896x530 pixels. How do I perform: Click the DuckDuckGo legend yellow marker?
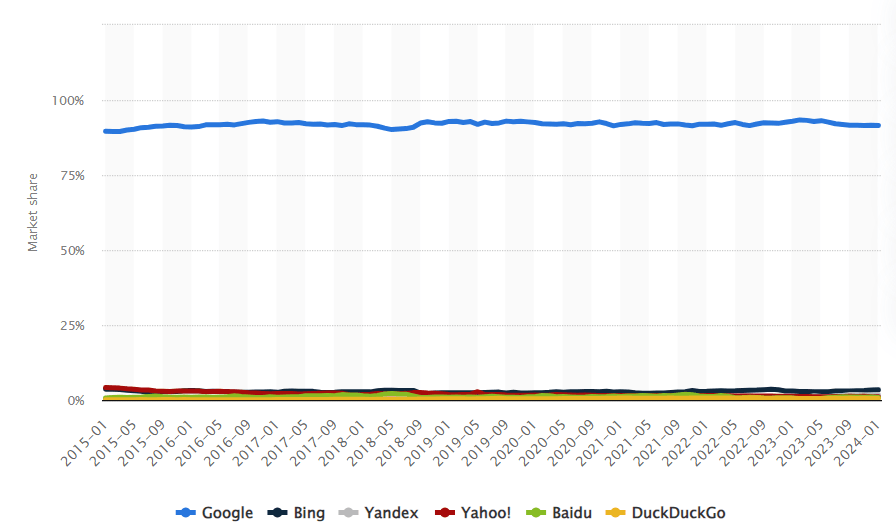click(x=617, y=513)
